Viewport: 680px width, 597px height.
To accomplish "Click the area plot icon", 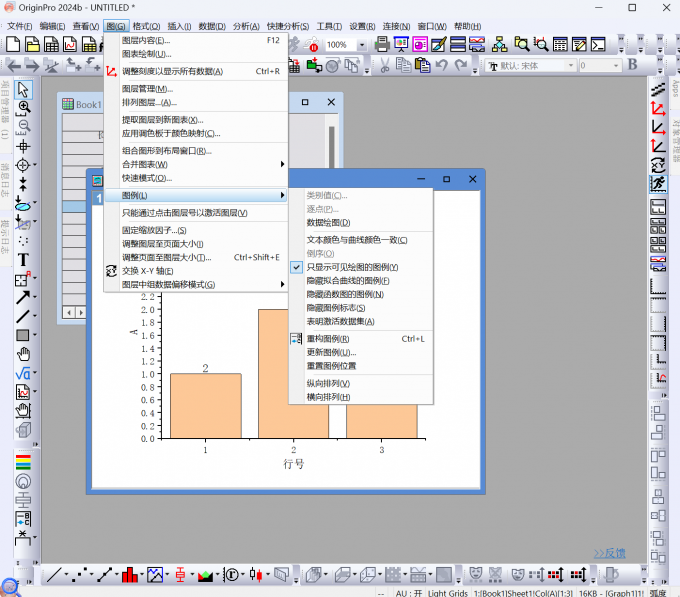I will tap(205, 575).
